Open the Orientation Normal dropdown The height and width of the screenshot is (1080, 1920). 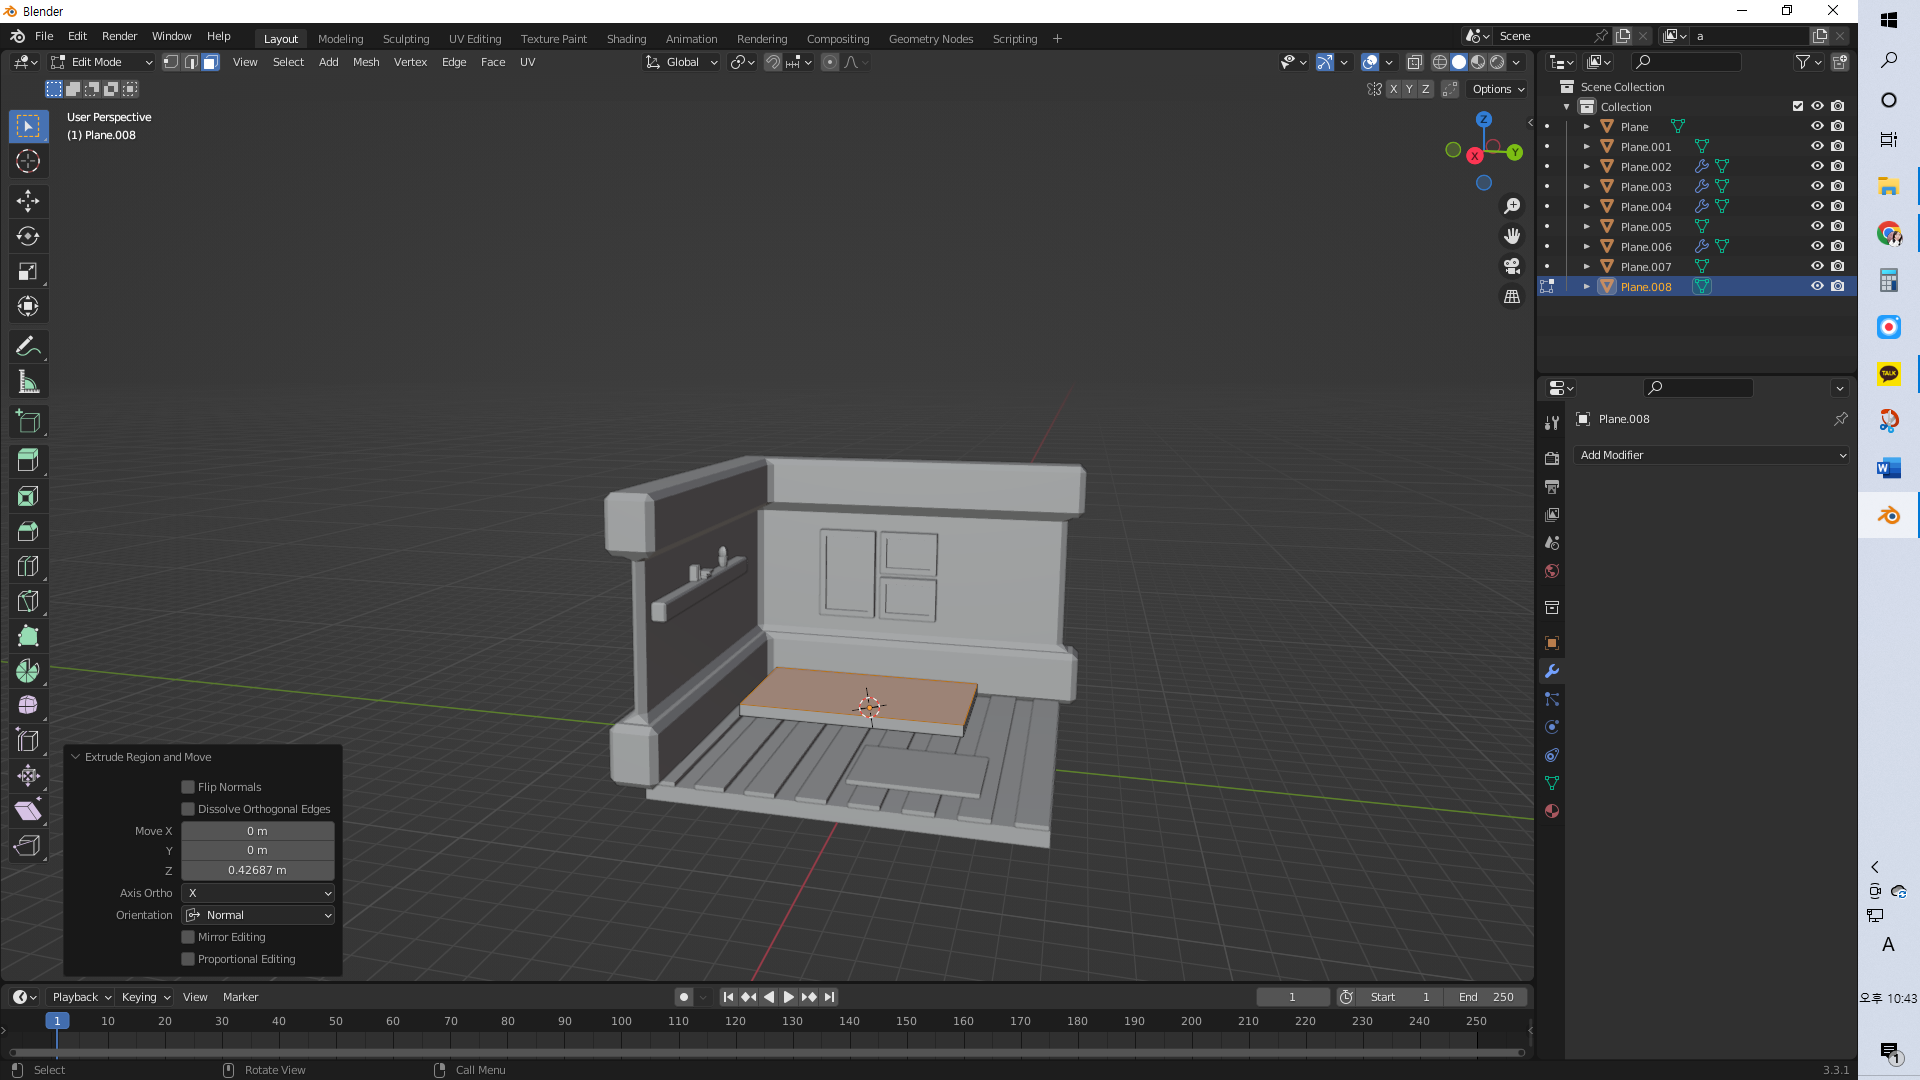258,915
